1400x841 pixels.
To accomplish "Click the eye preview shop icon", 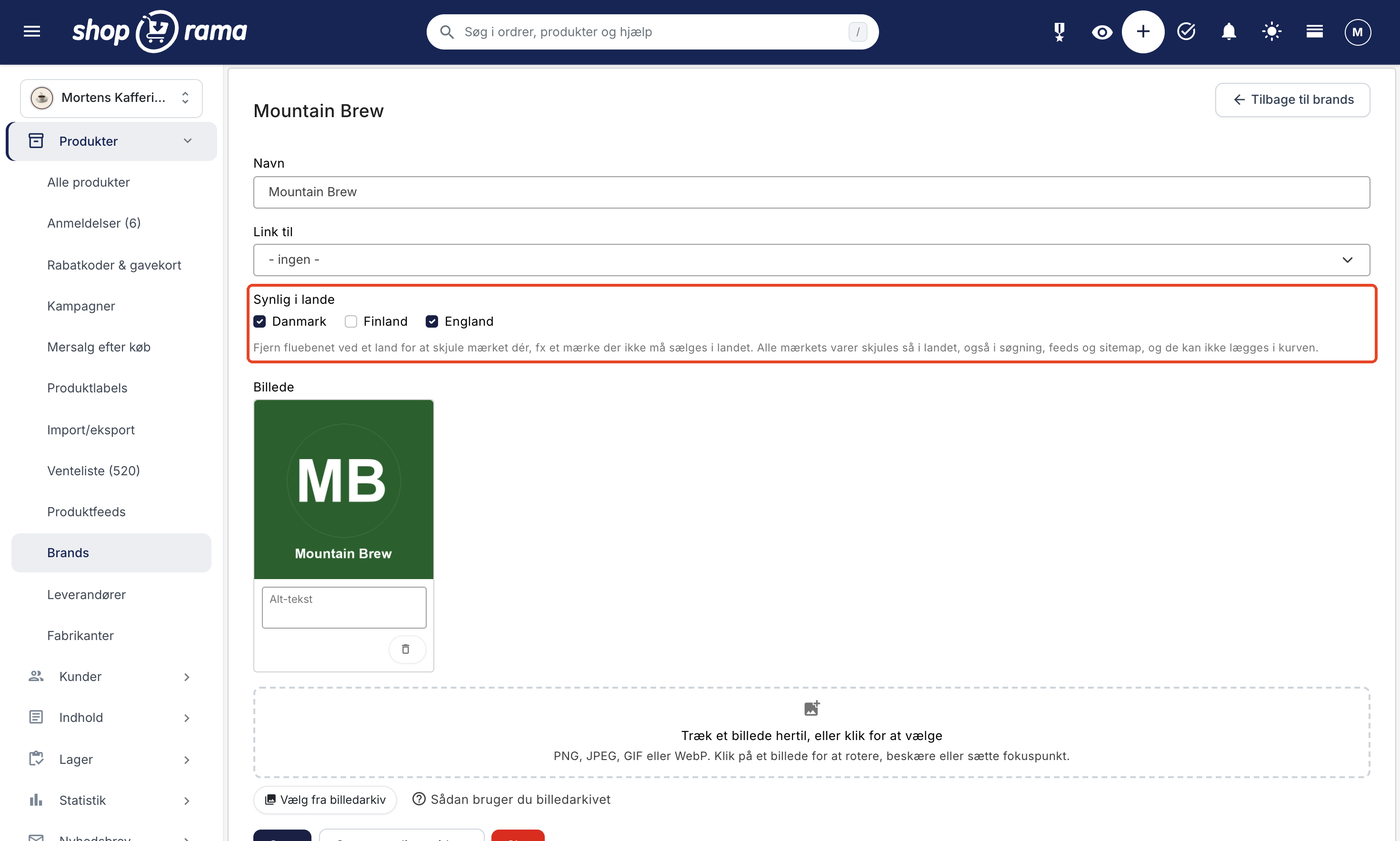I will tap(1102, 32).
